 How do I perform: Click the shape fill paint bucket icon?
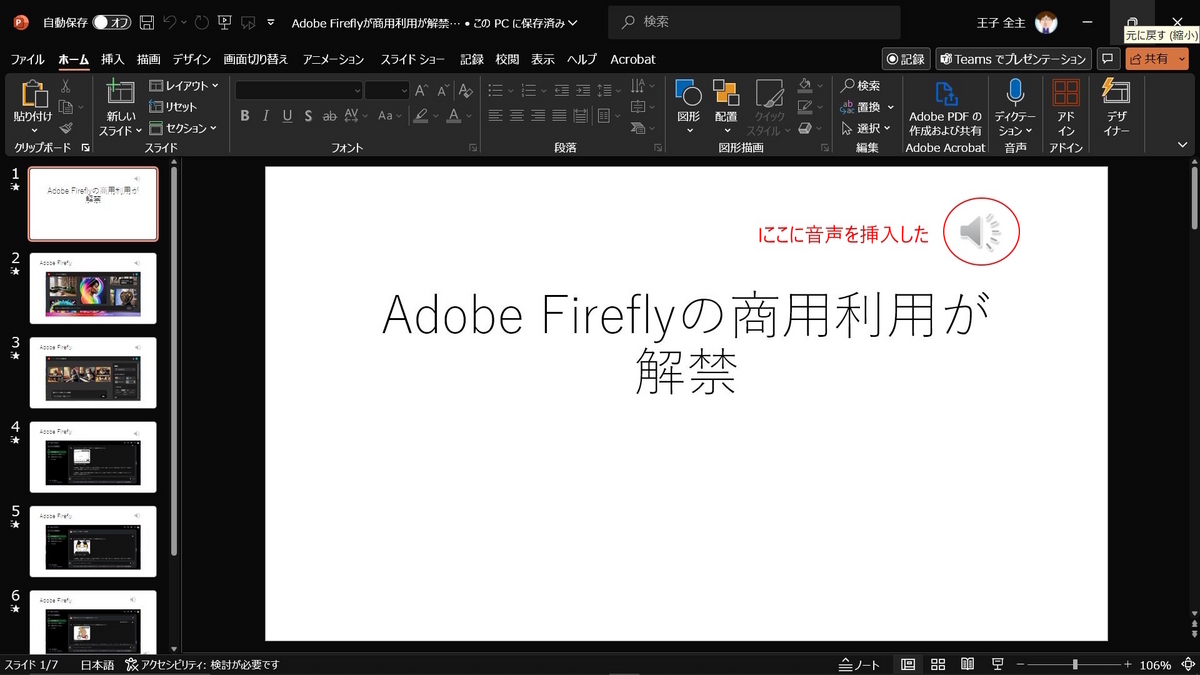(806, 87)
